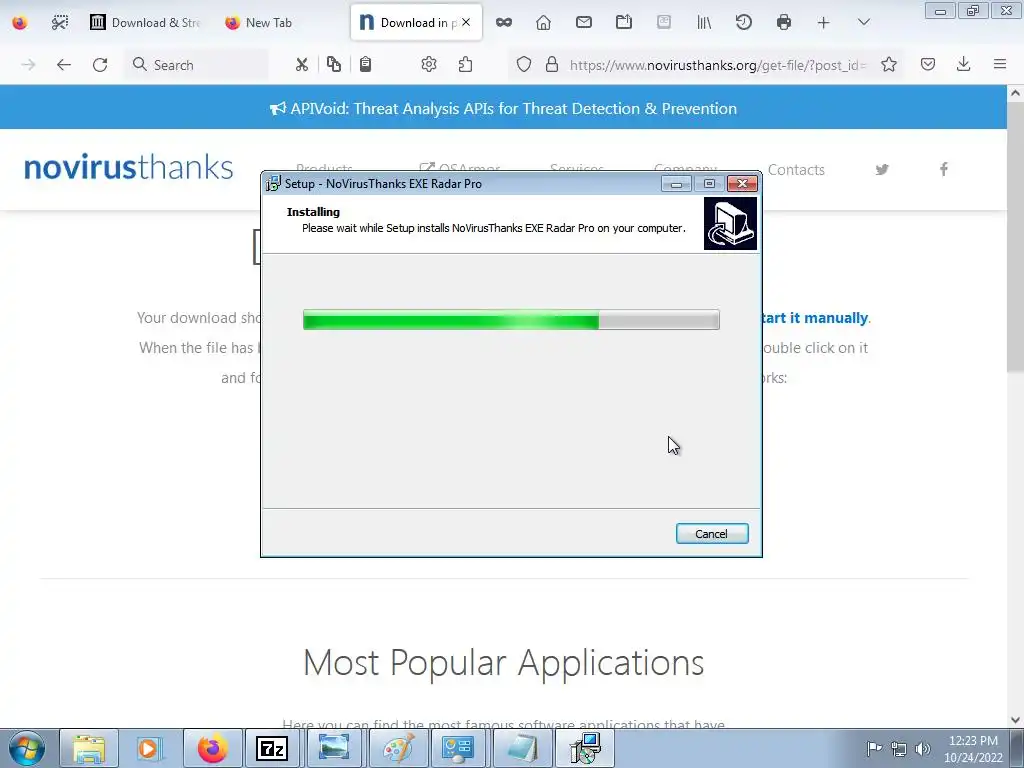1024x768 pixels.
Task: Open the Twitter icon link
Action: 882,170
